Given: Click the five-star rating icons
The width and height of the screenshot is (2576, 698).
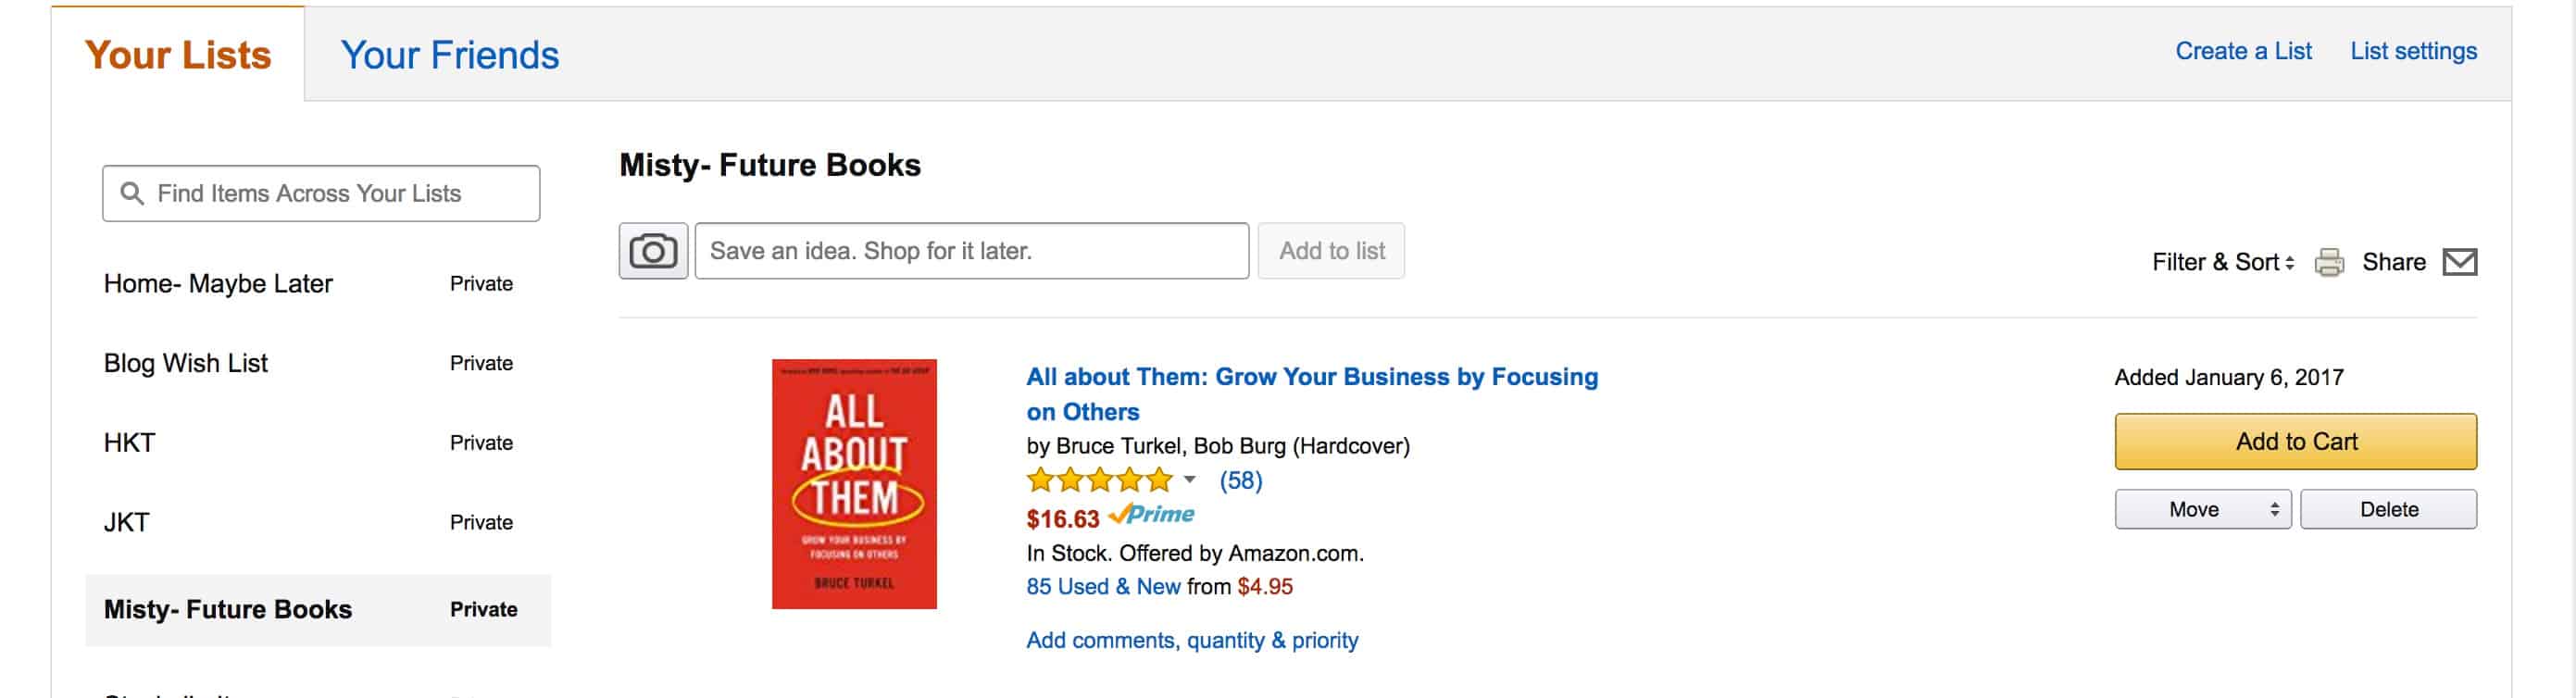Looking at the screenshot, I should pyautogui.click(x=1099, y=481).
